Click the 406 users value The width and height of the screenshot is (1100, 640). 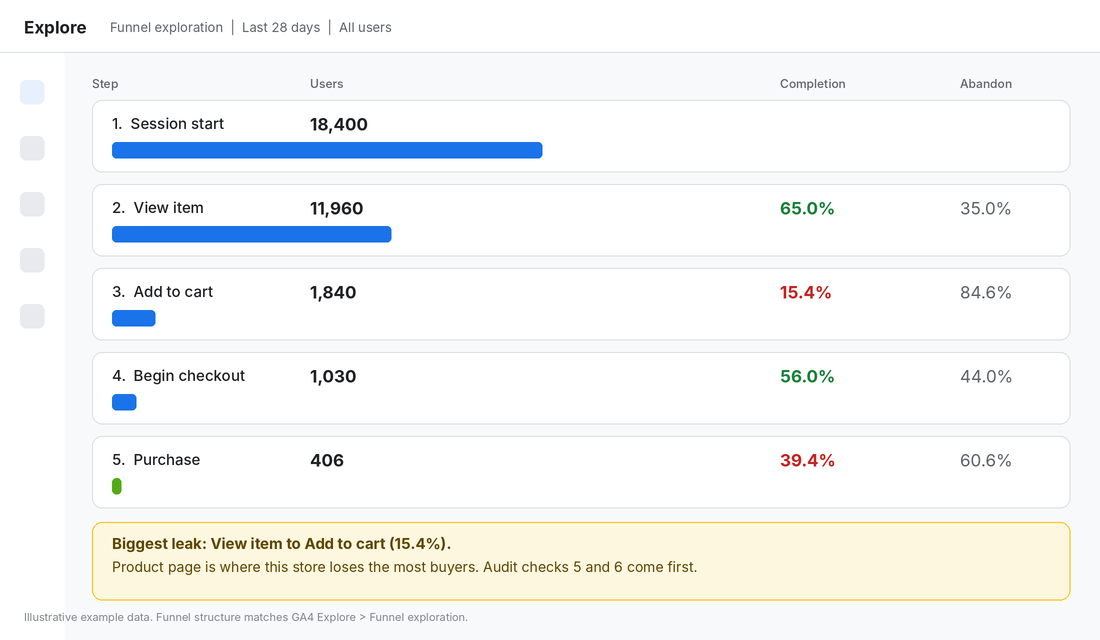[x=327, y=461]
